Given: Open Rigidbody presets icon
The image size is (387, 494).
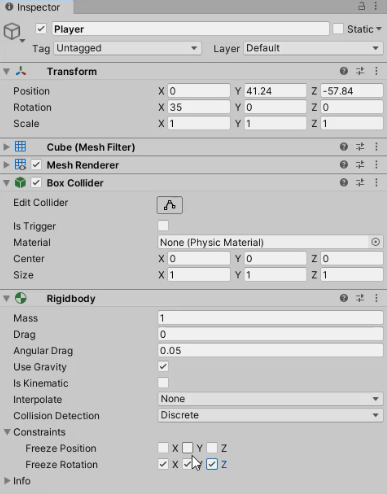Looking at the screenshot, I should (360, 298).
